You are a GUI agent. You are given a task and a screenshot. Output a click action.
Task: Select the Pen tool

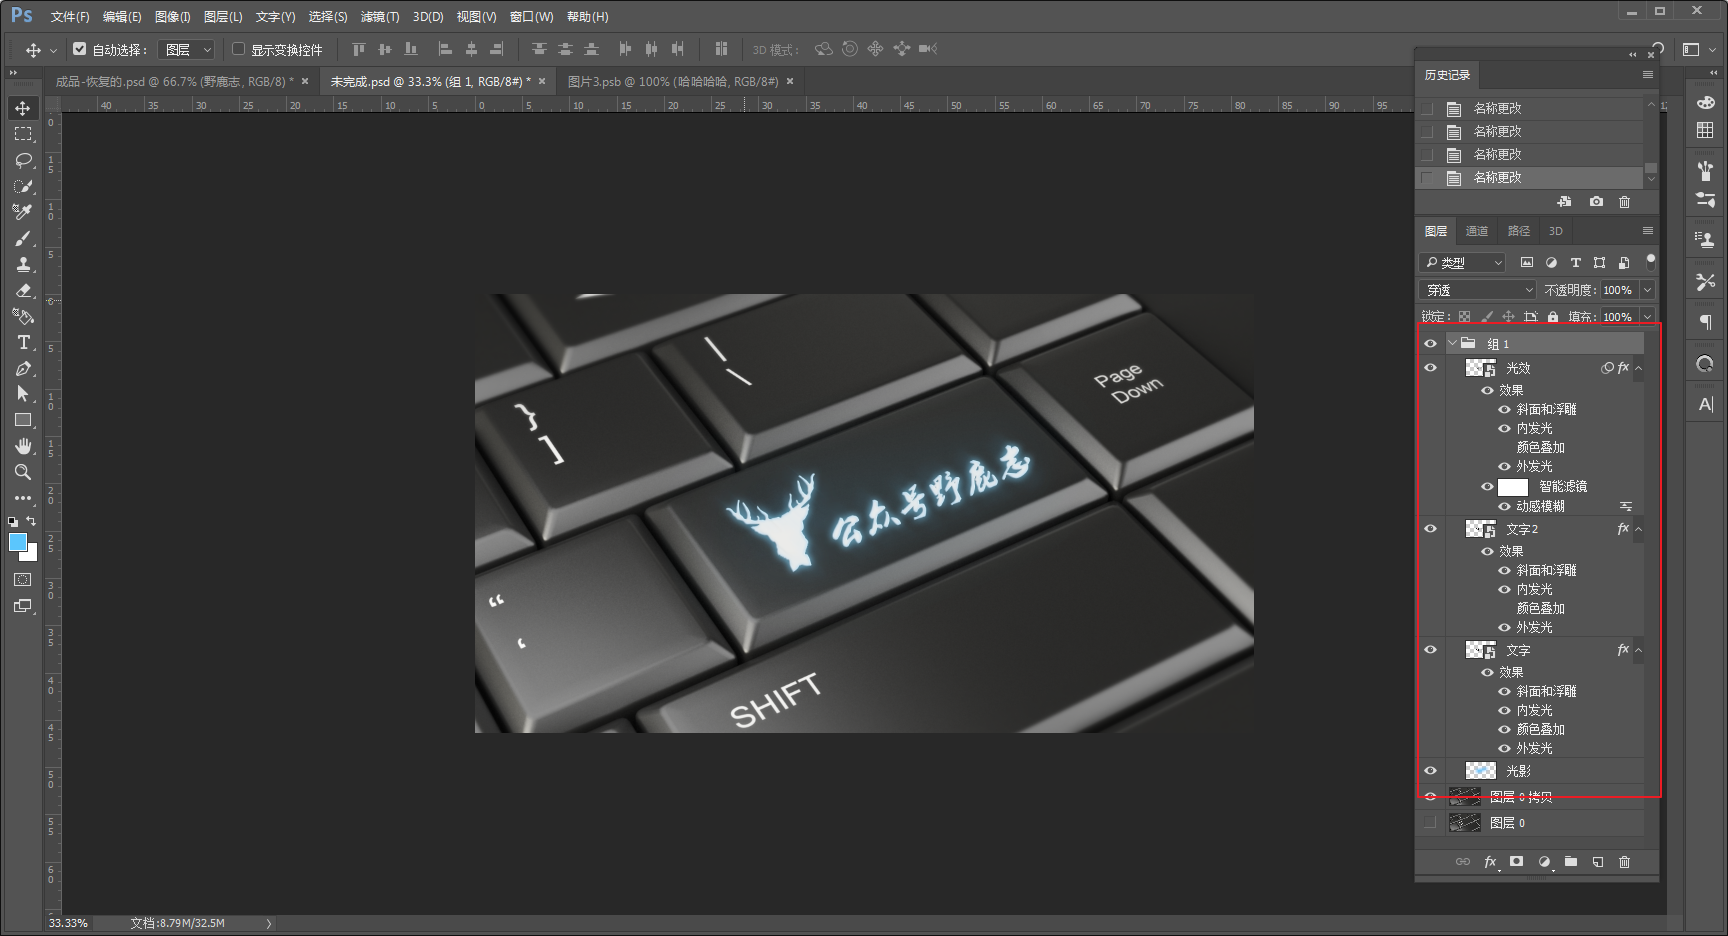click(x=23, y=368)
